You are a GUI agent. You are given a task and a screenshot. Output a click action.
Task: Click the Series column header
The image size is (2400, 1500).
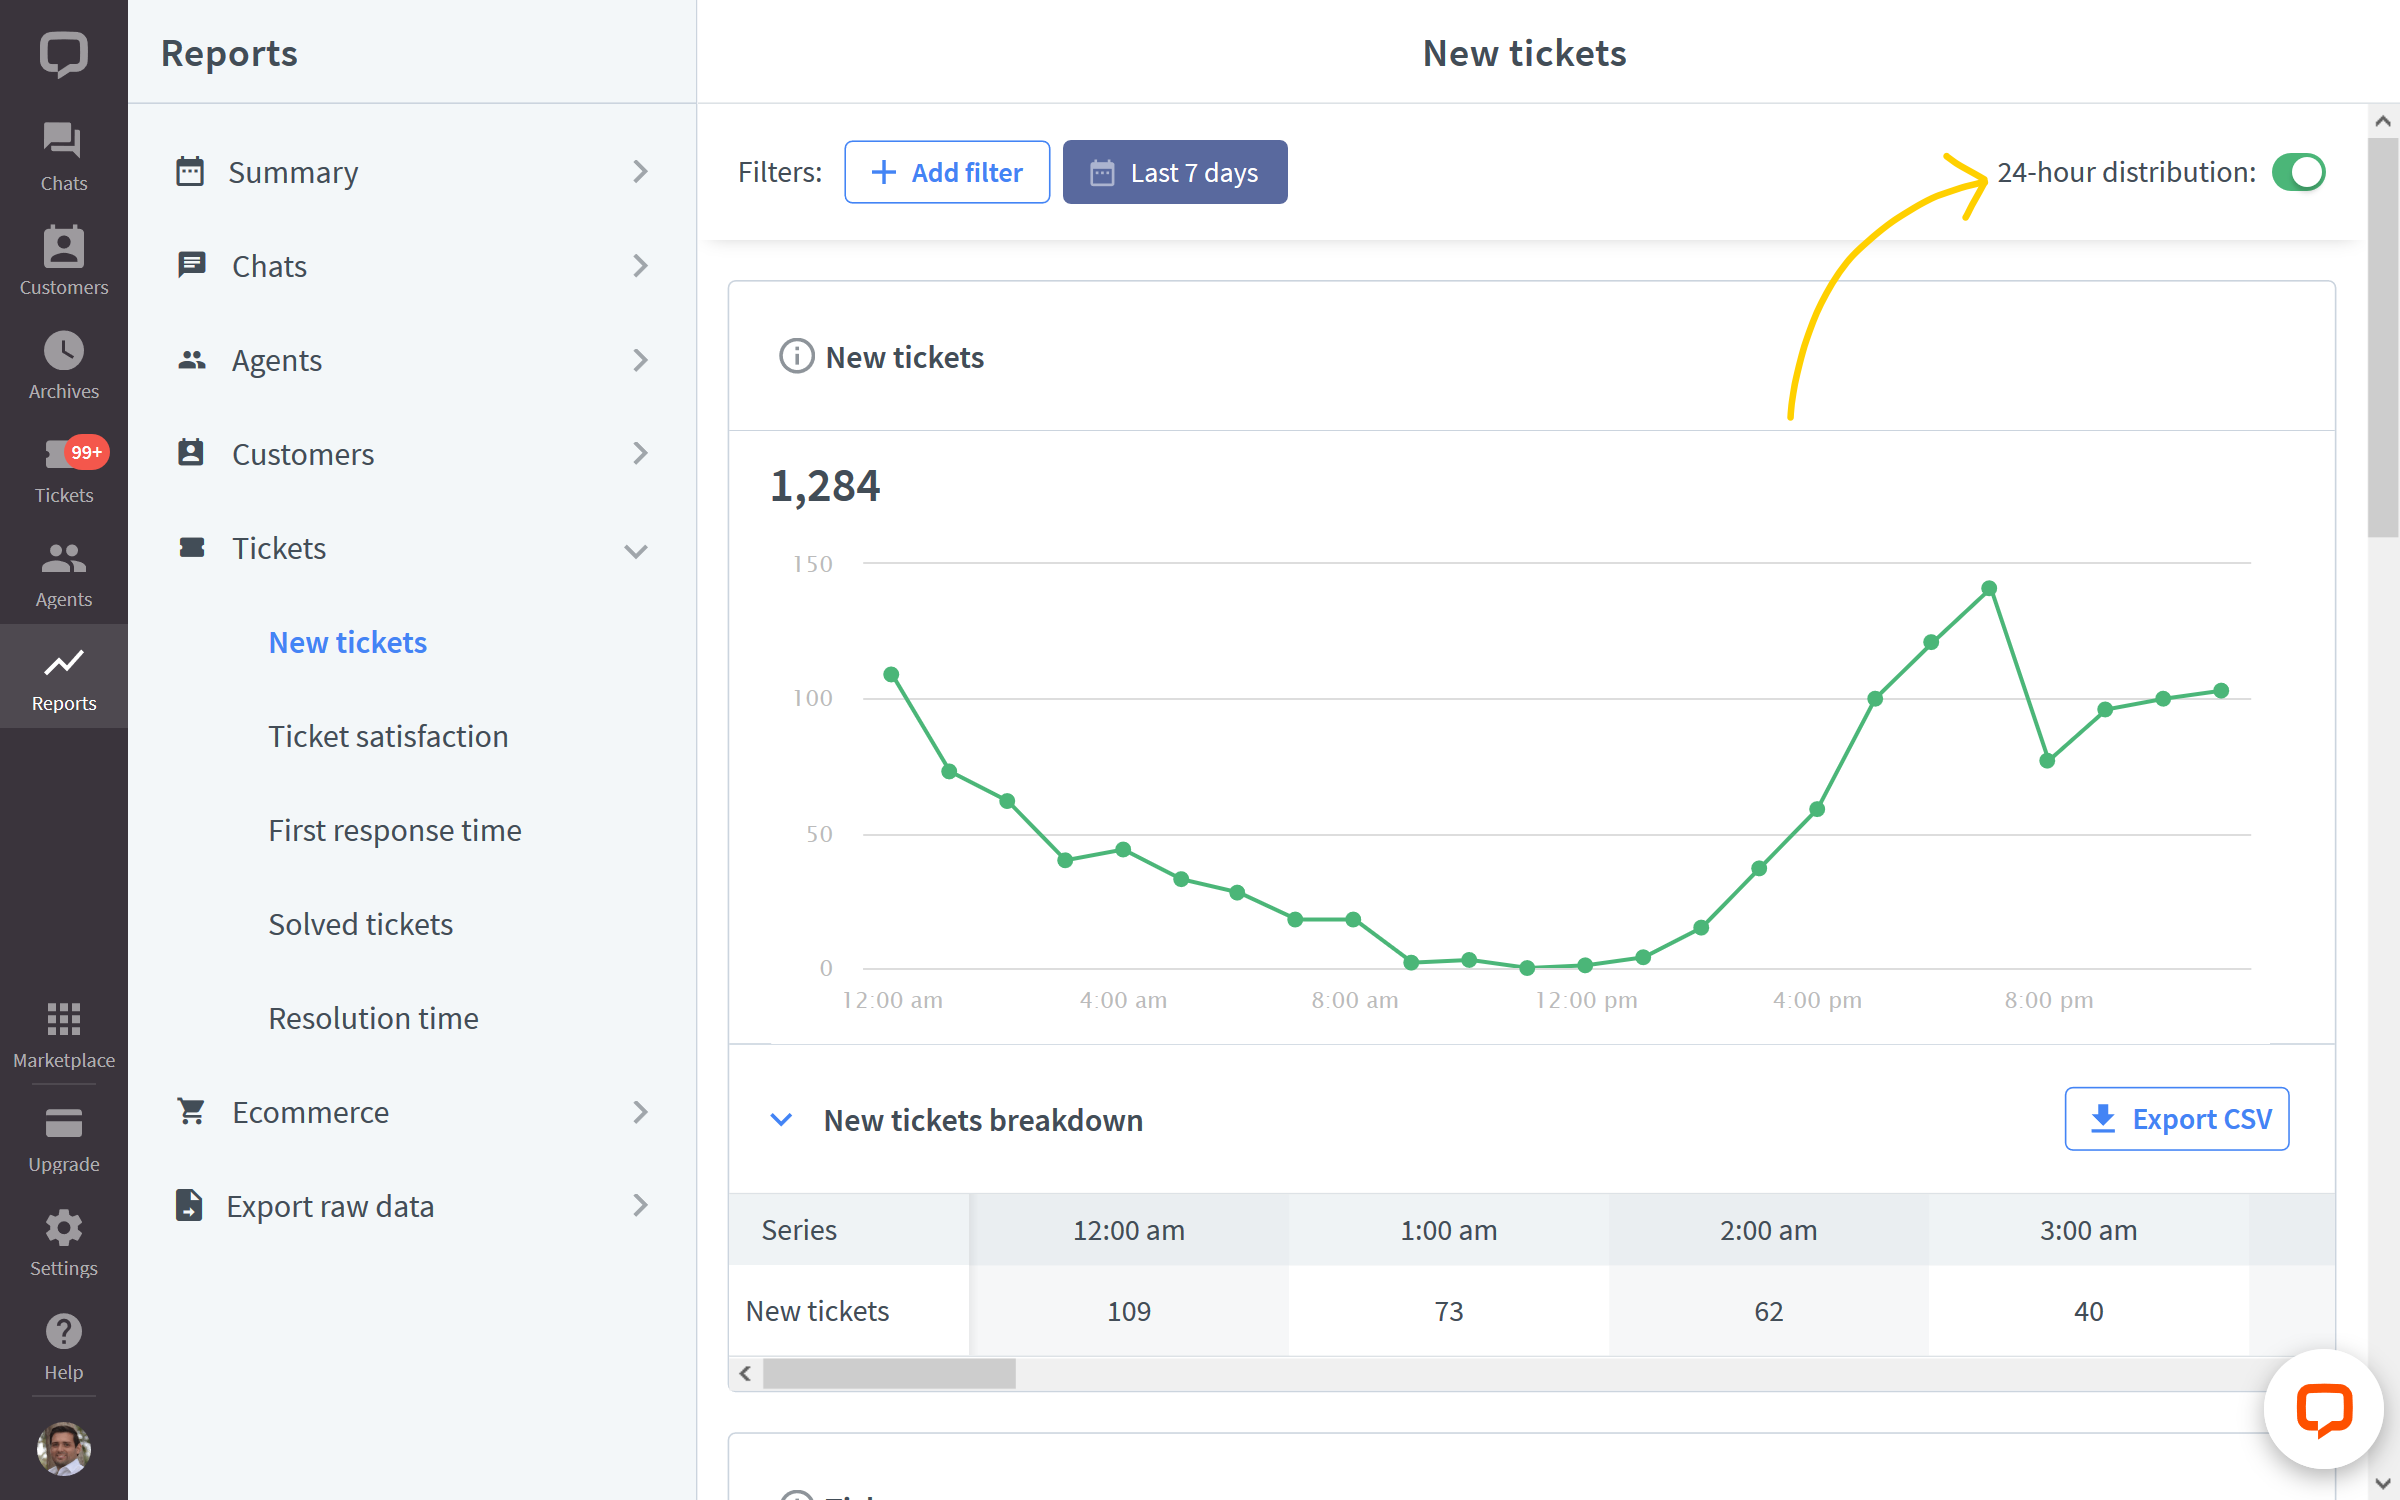[x=849, y=1229]
